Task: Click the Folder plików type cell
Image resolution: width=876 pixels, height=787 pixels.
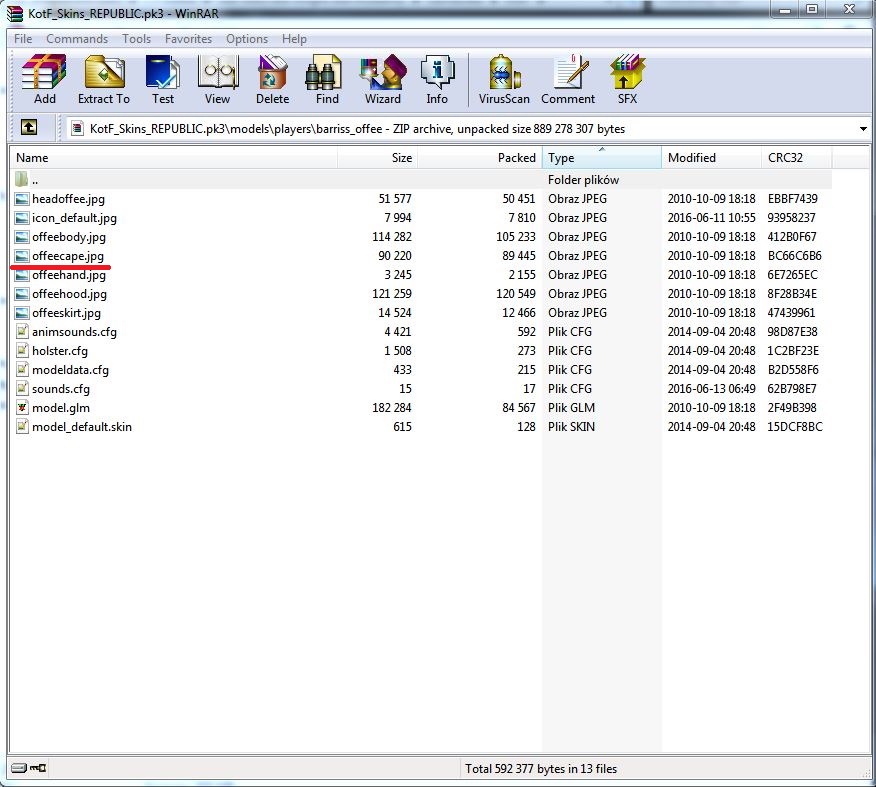Action: pos(583,180)
